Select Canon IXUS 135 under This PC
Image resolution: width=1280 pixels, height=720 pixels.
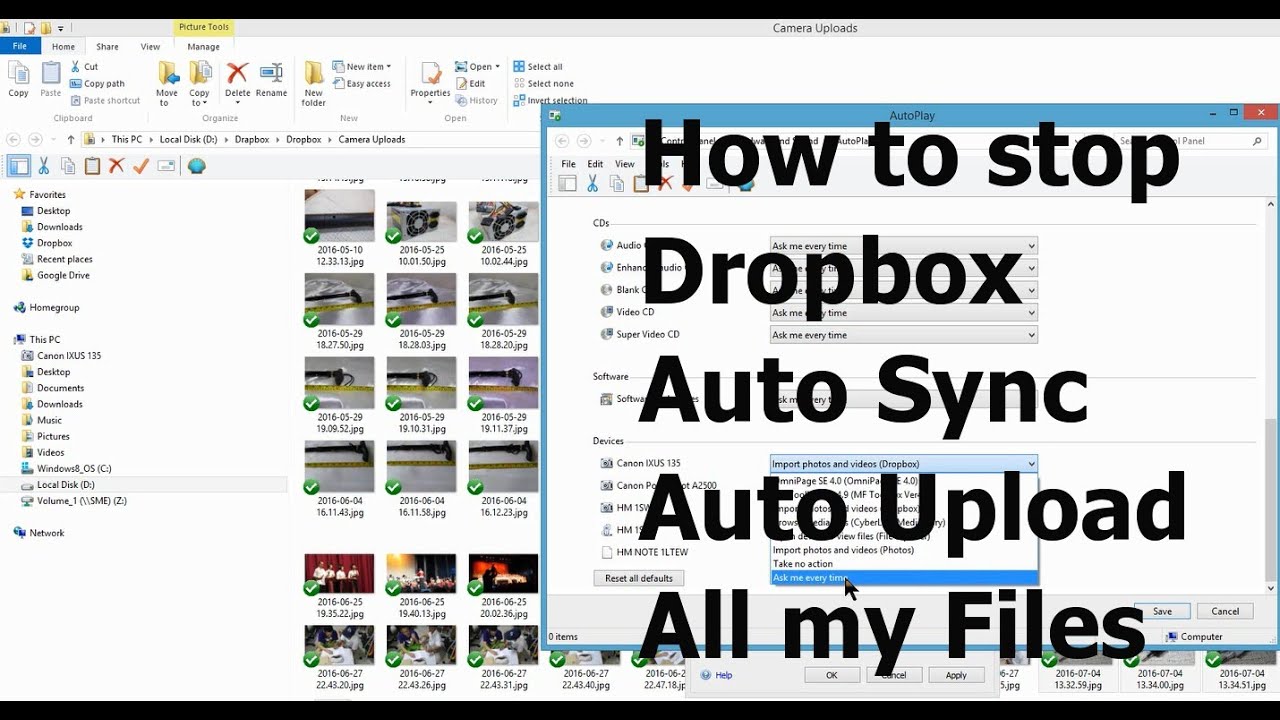tap(68, 356)
